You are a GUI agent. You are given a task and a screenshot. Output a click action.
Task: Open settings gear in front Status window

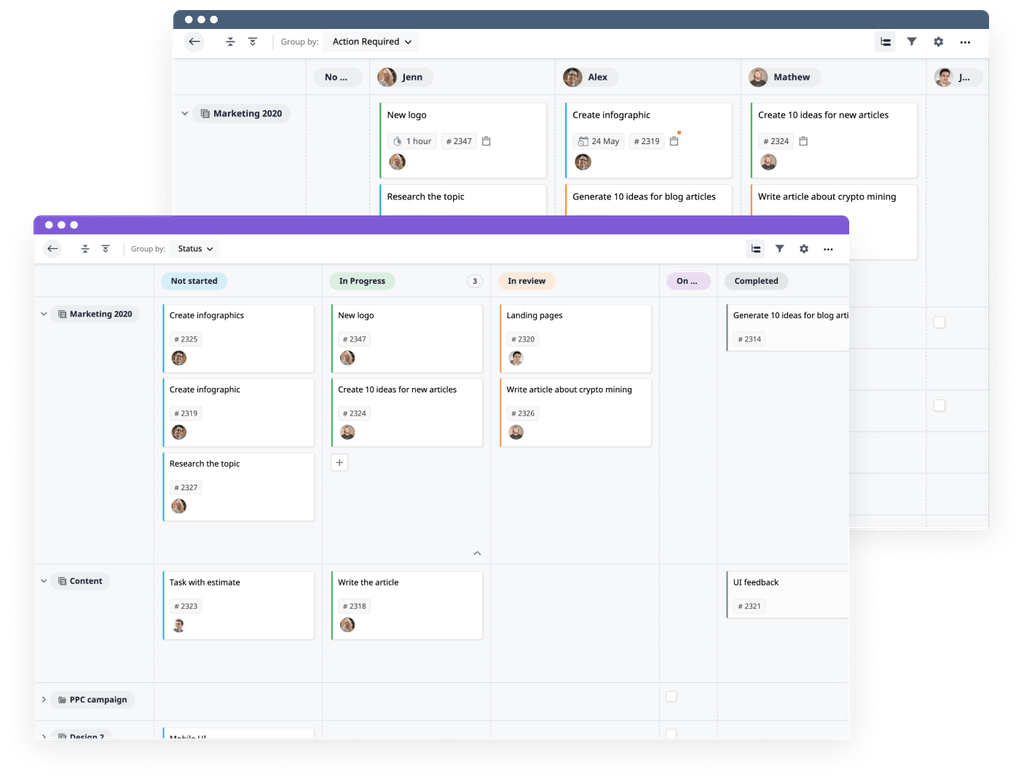[x=804, y=249]
